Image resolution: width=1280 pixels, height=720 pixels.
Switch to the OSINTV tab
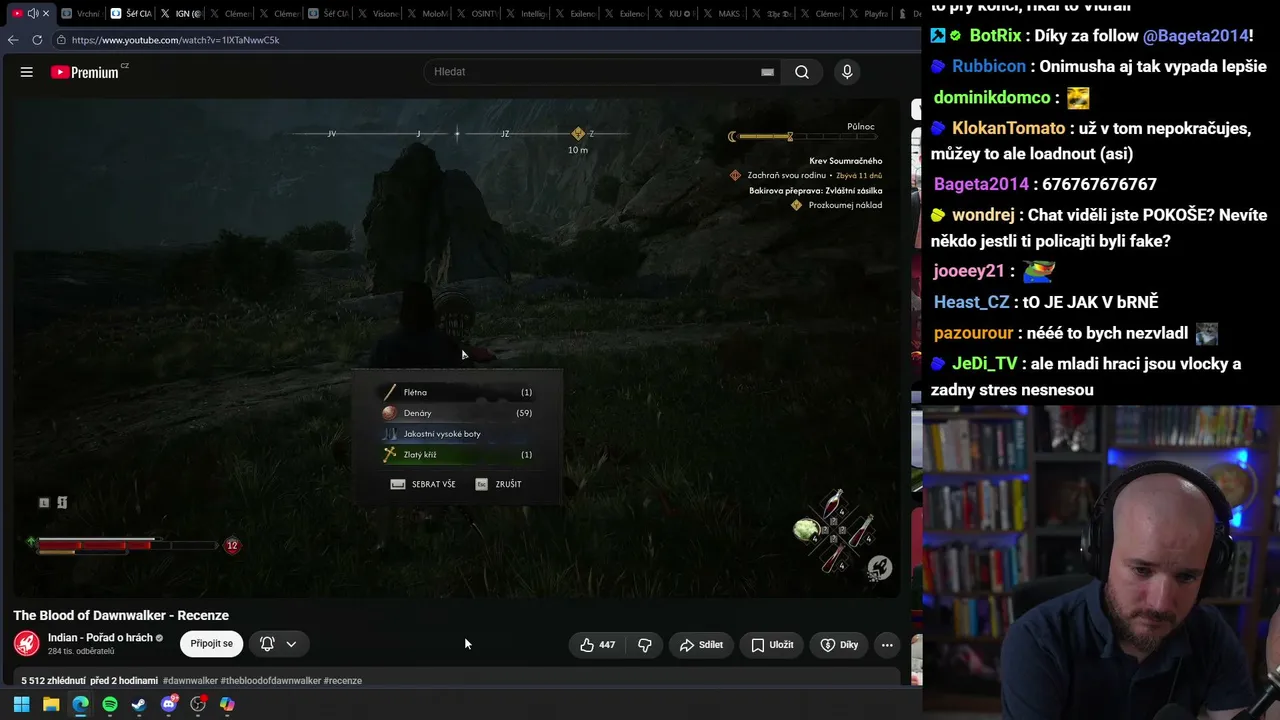point(478,13)
